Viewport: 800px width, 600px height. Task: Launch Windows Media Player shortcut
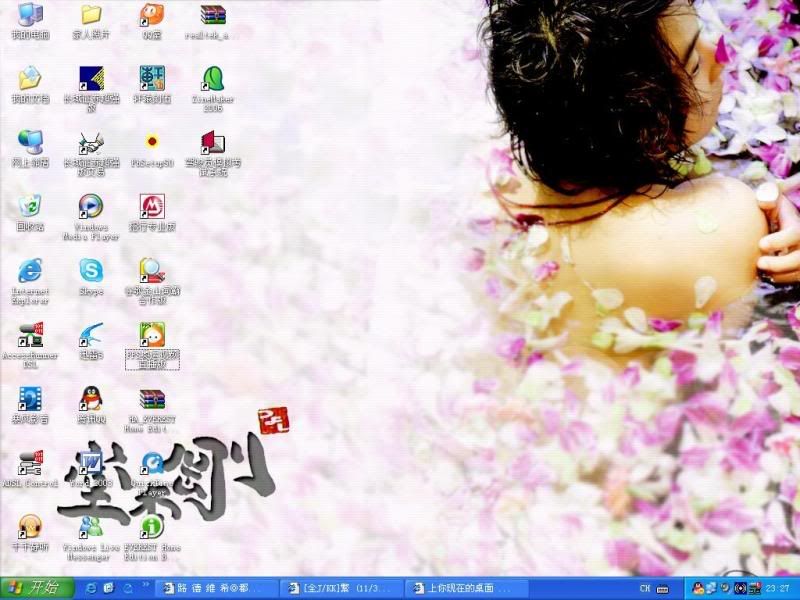[x=91, y=206]
